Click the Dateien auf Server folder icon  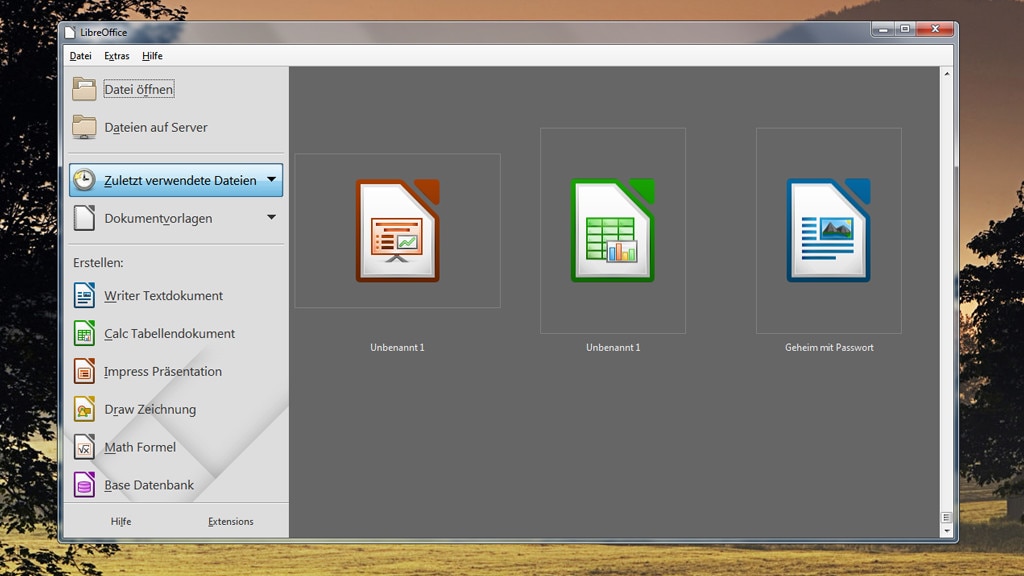pos(84,127)
